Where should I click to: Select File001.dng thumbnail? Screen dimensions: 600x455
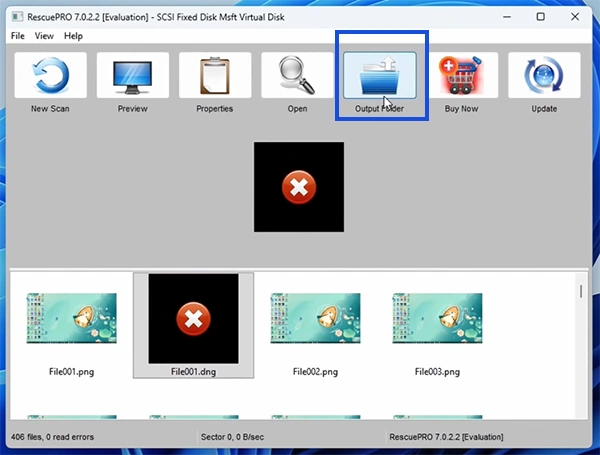tap(193, 318)
